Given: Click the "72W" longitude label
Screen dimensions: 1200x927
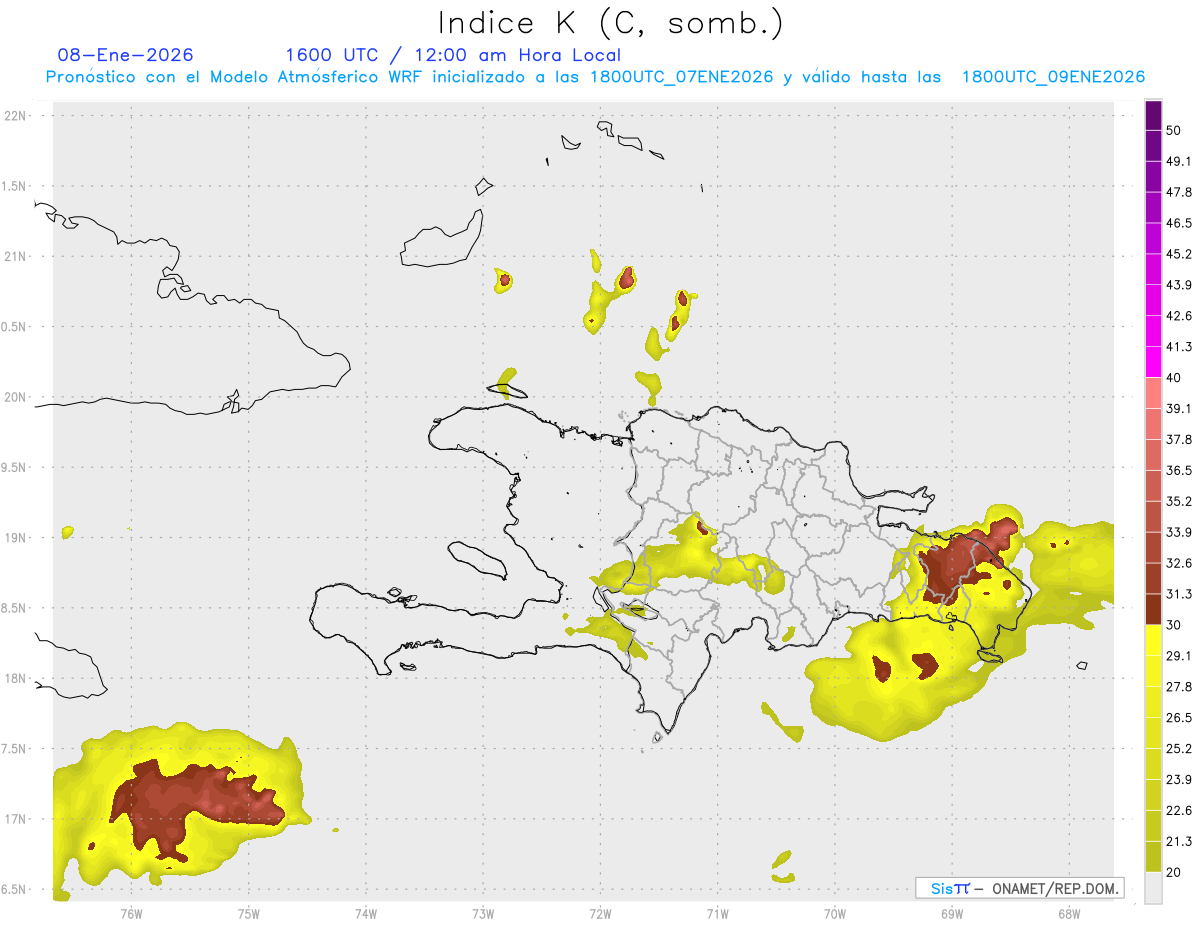Looking at the screenshot, I should [600, 913].
